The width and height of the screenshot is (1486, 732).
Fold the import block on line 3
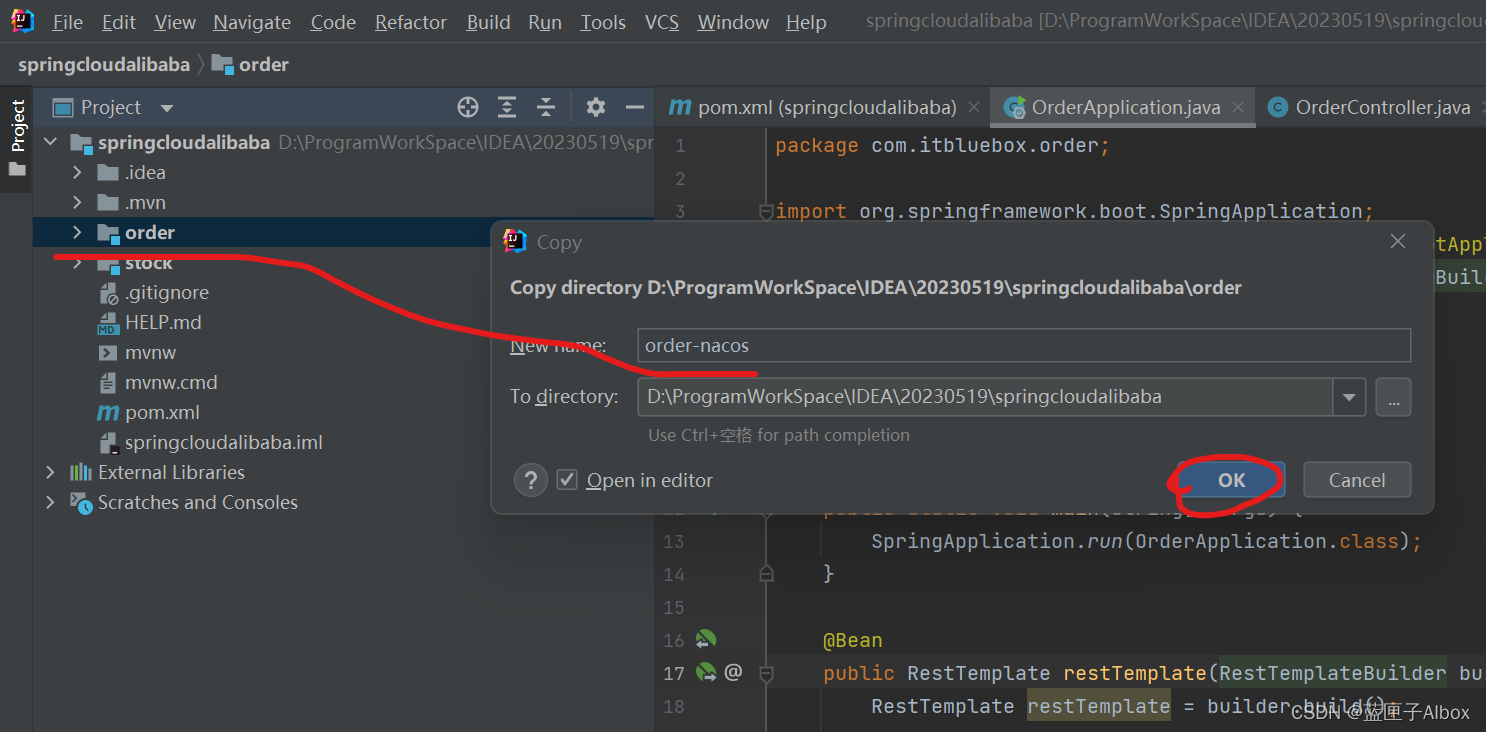tap(766, 211)
